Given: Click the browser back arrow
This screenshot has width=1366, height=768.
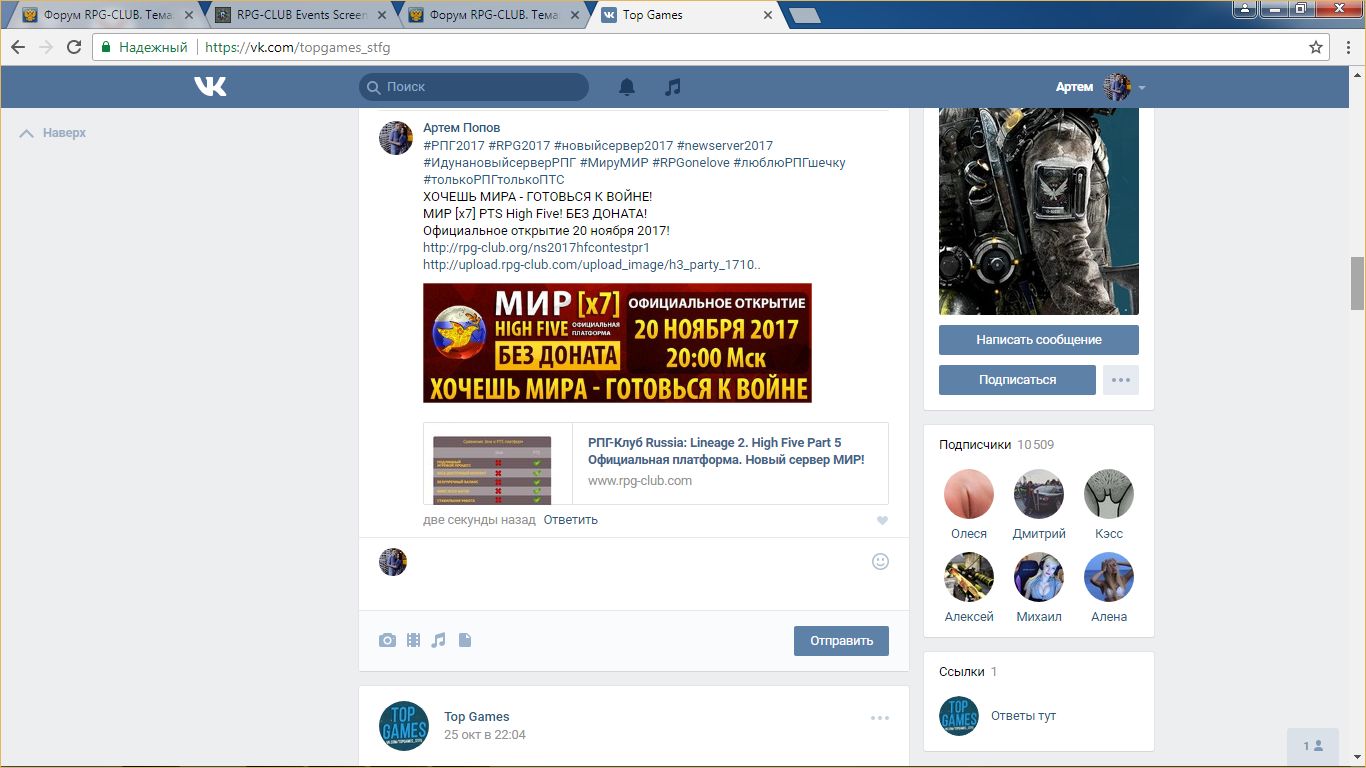Looking at the screenshot, I should [18, 47].
